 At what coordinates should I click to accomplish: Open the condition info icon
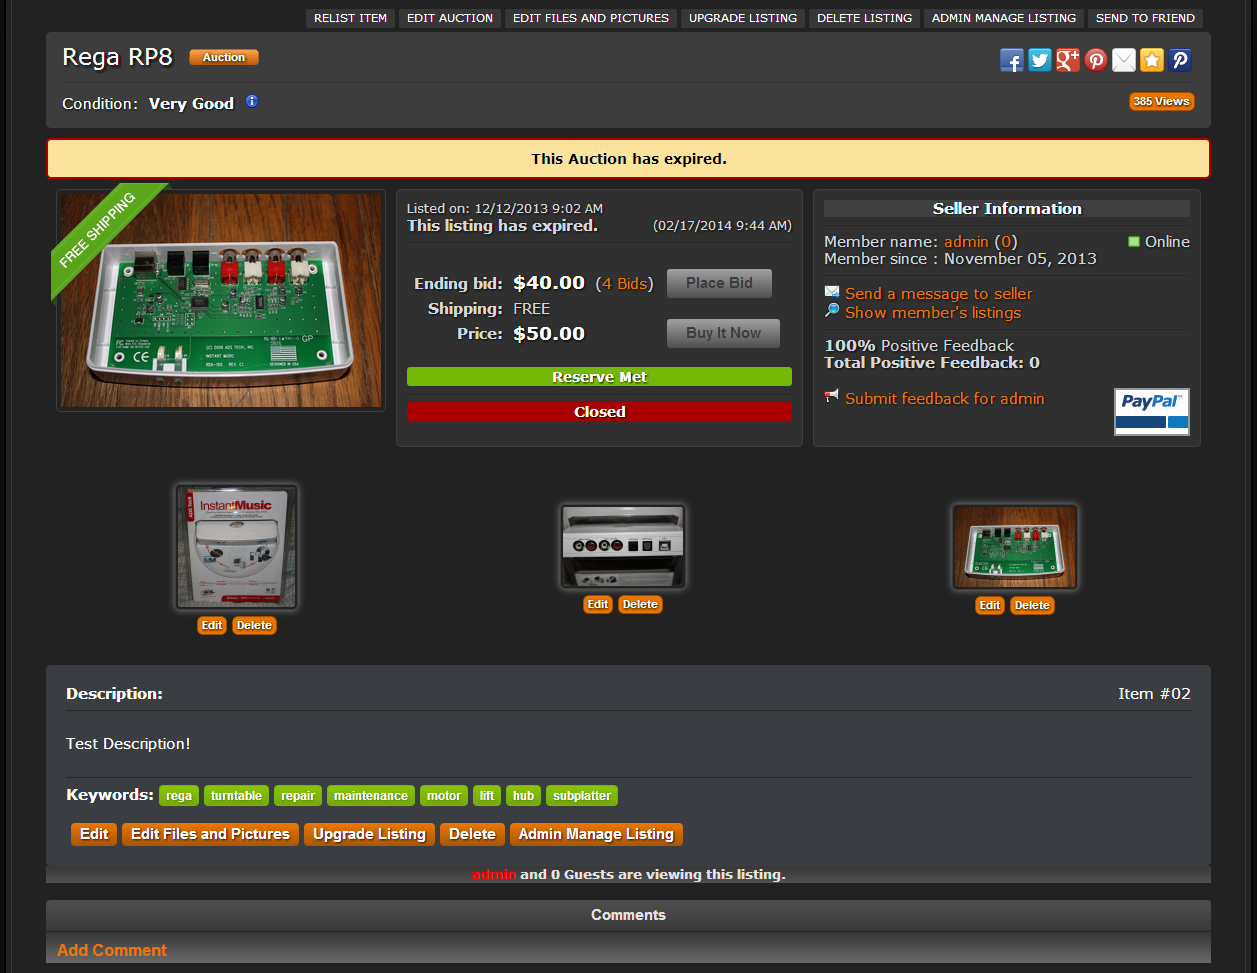[x=252, y=101]
